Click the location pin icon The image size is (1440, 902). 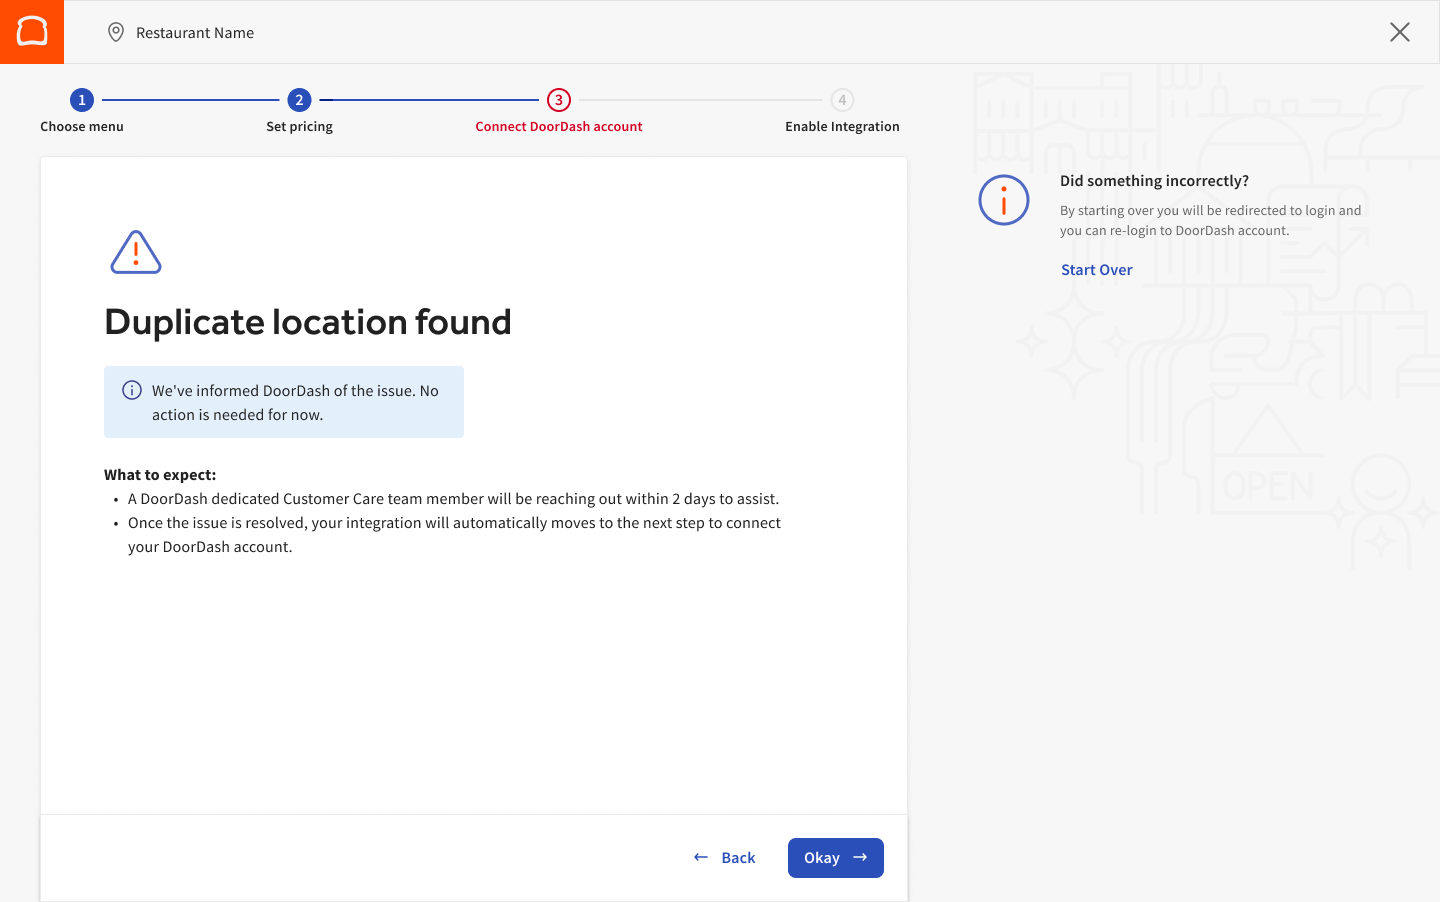click(x=116, y=32)
